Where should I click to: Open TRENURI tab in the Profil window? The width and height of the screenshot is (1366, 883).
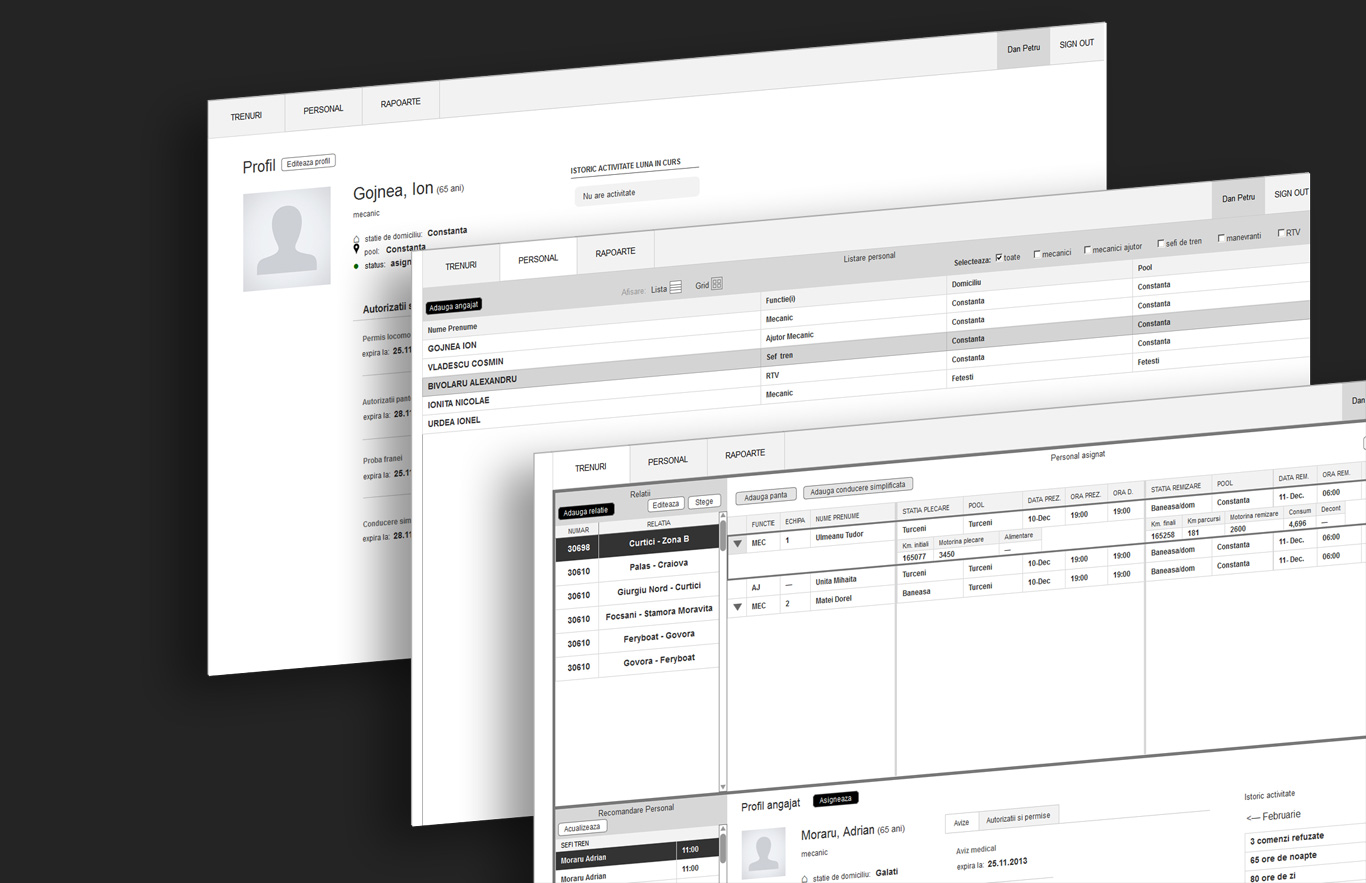pyautogui.click(x=246, y=116)
